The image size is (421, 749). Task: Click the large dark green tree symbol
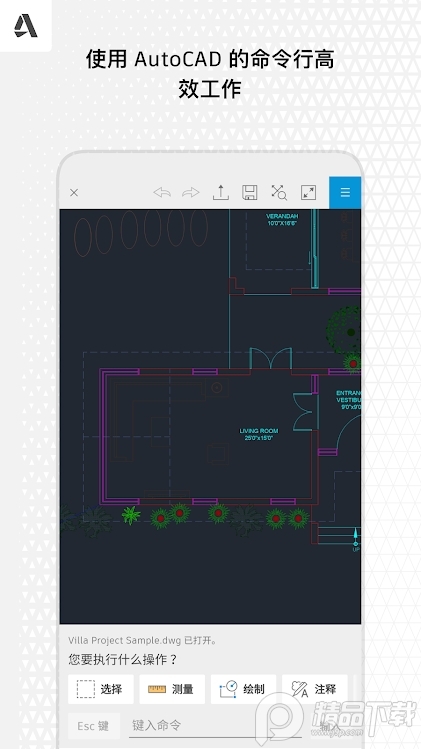click(x=344, y=331)
